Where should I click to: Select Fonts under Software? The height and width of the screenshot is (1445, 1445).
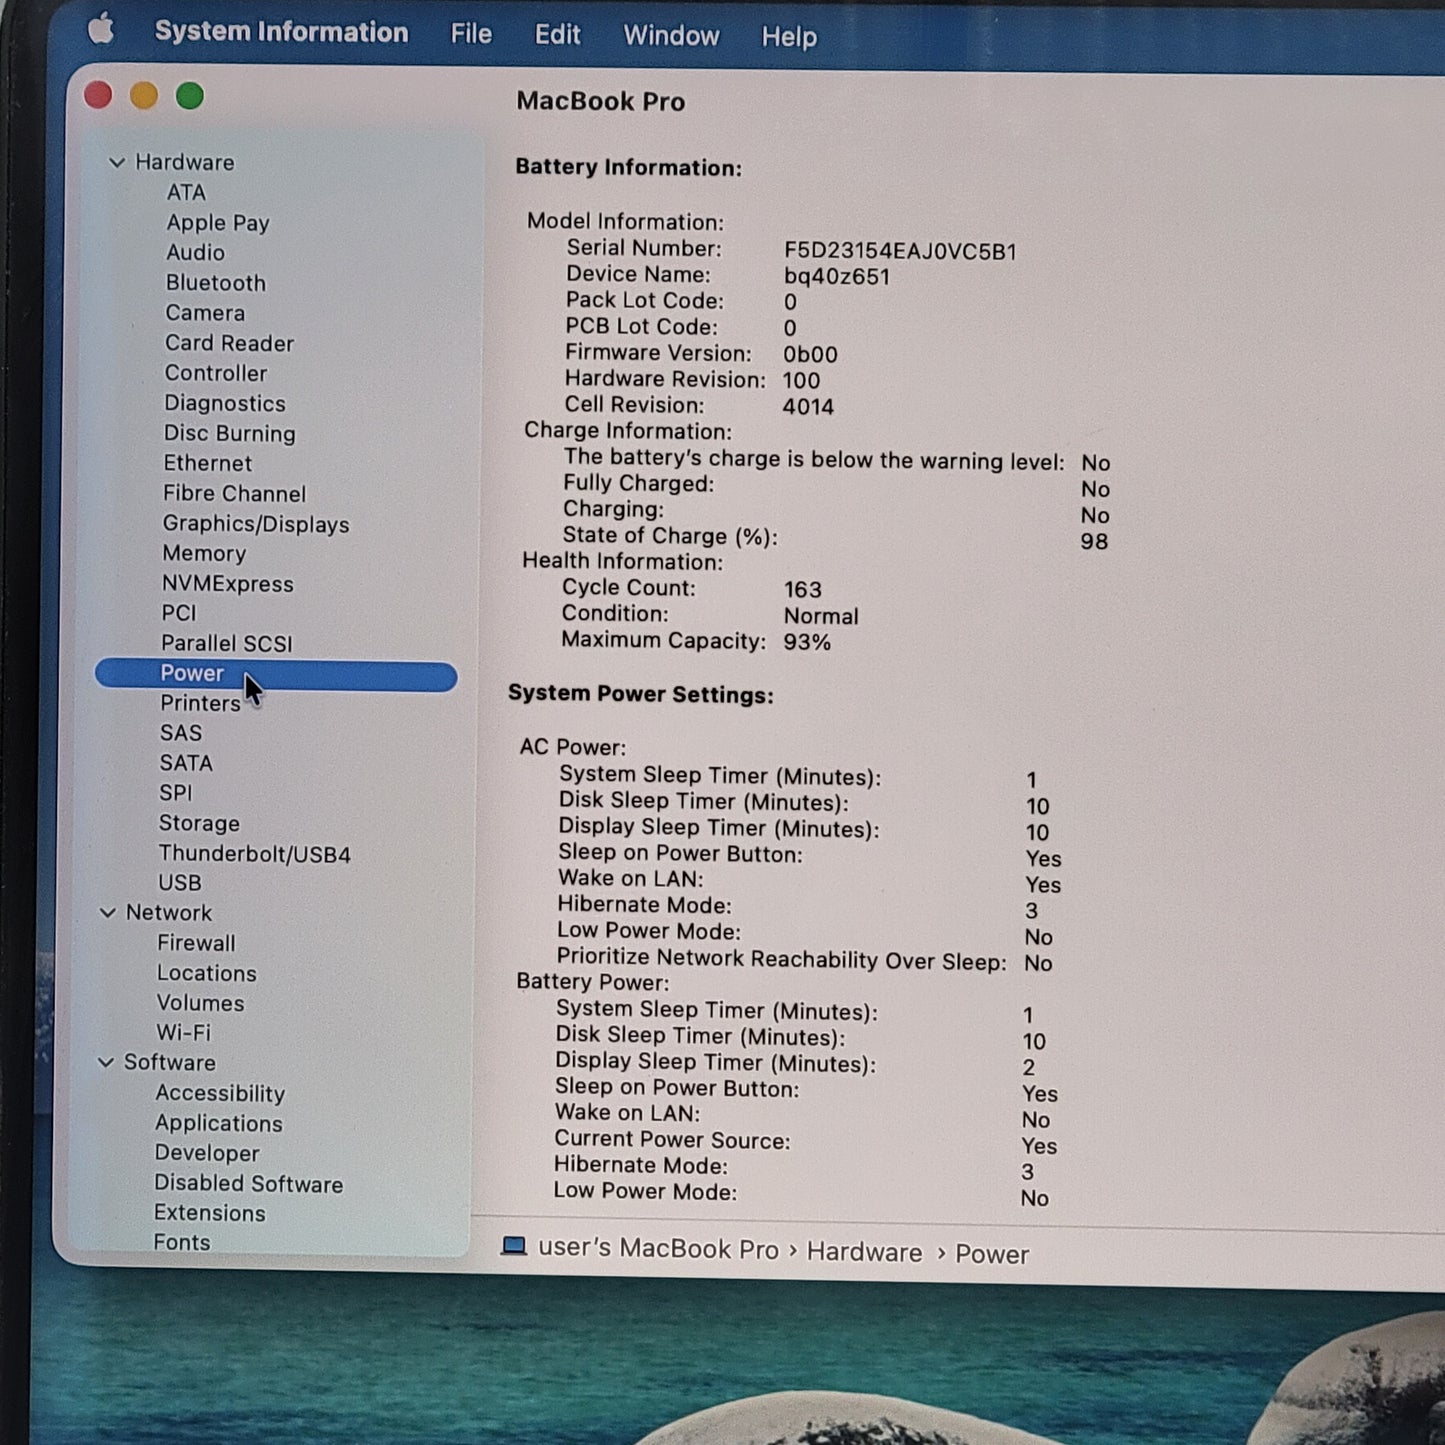(182, 1242)
